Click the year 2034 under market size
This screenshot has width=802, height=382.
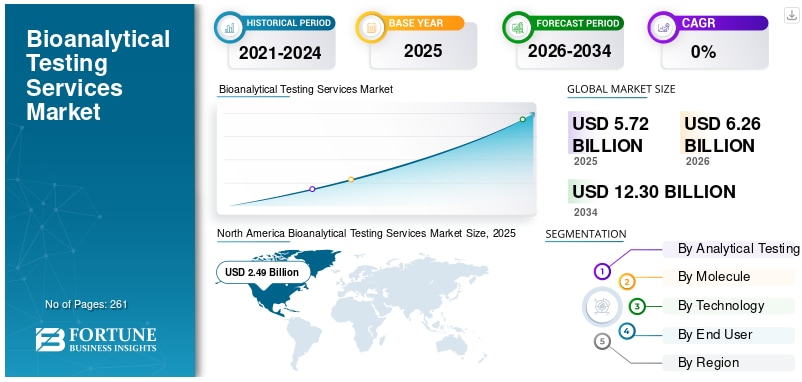(x=585, y=212)
